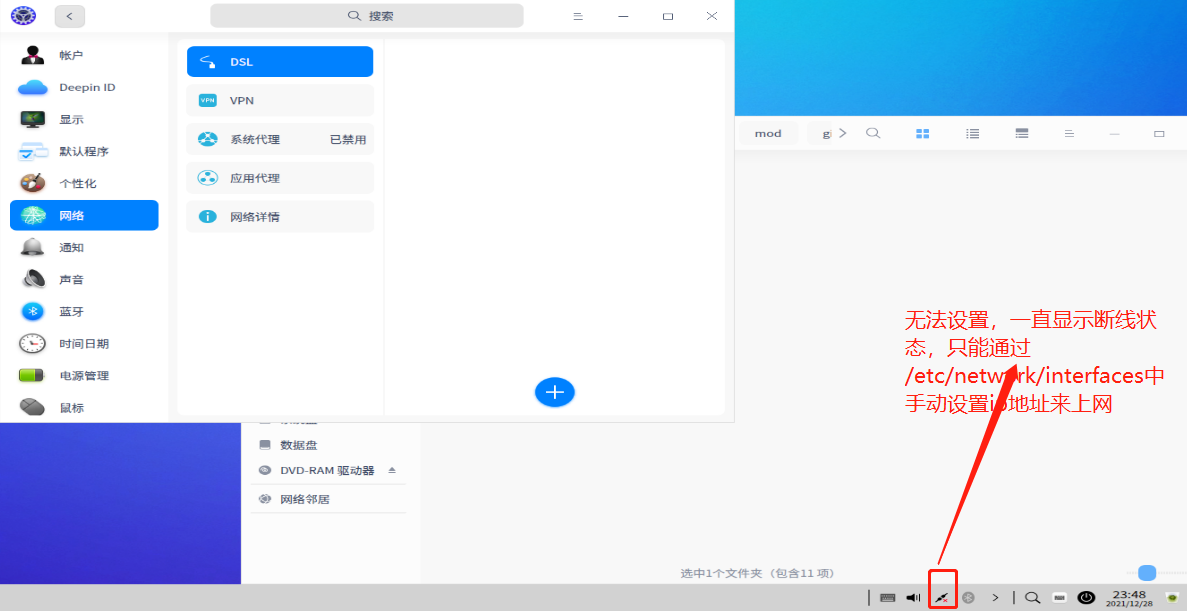Screen dimensions: 1187x611
Task: Open the VPN network section
Action: pos(280,100)
